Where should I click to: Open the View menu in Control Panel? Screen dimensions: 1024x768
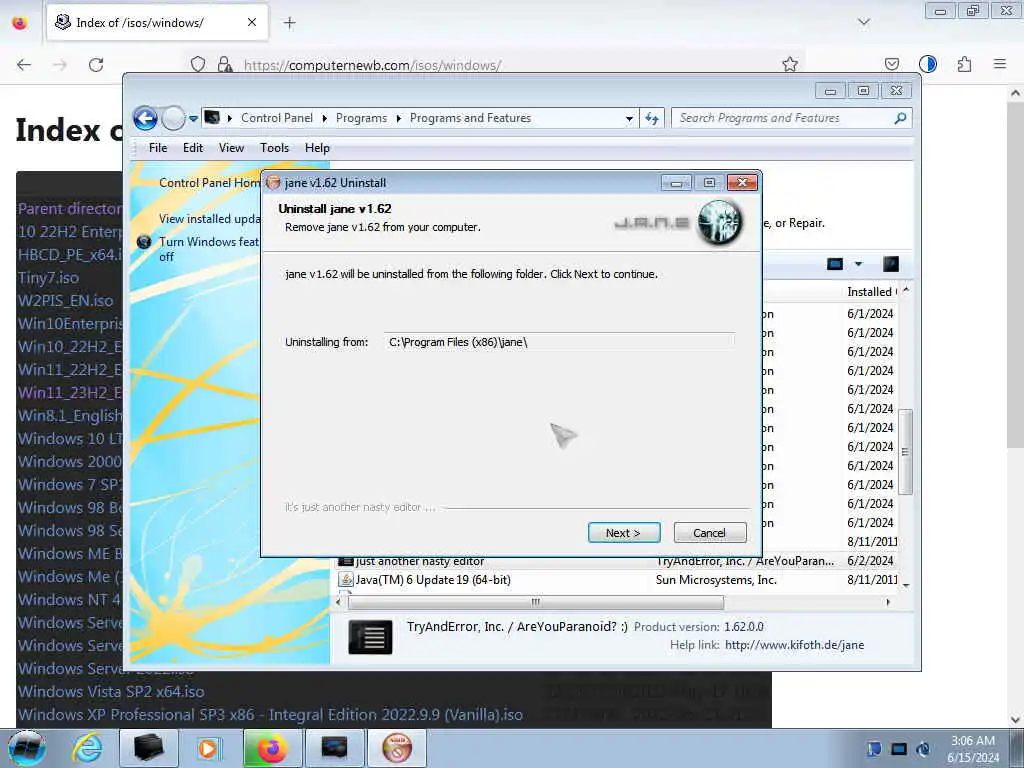point(231,148)
